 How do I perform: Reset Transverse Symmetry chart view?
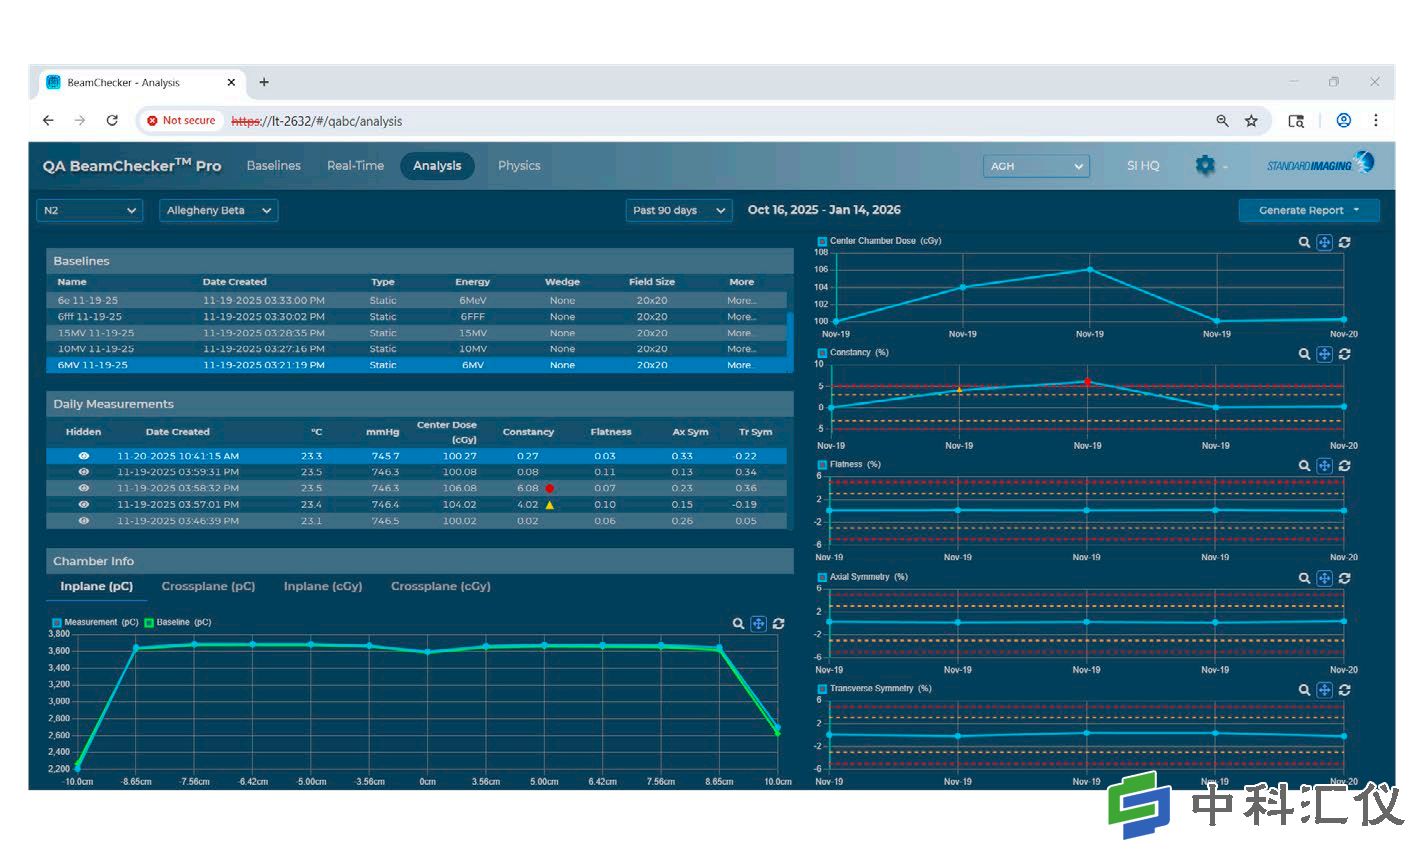click(1345, 690)
